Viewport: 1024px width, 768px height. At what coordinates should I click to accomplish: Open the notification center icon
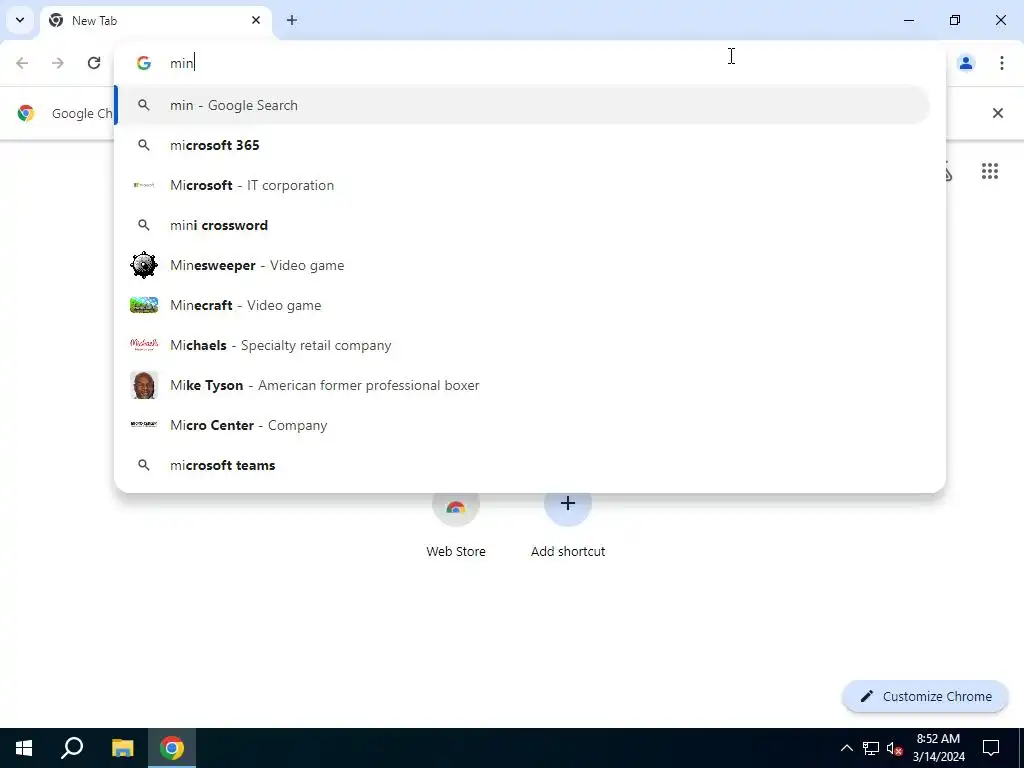[x=991, y=748]
